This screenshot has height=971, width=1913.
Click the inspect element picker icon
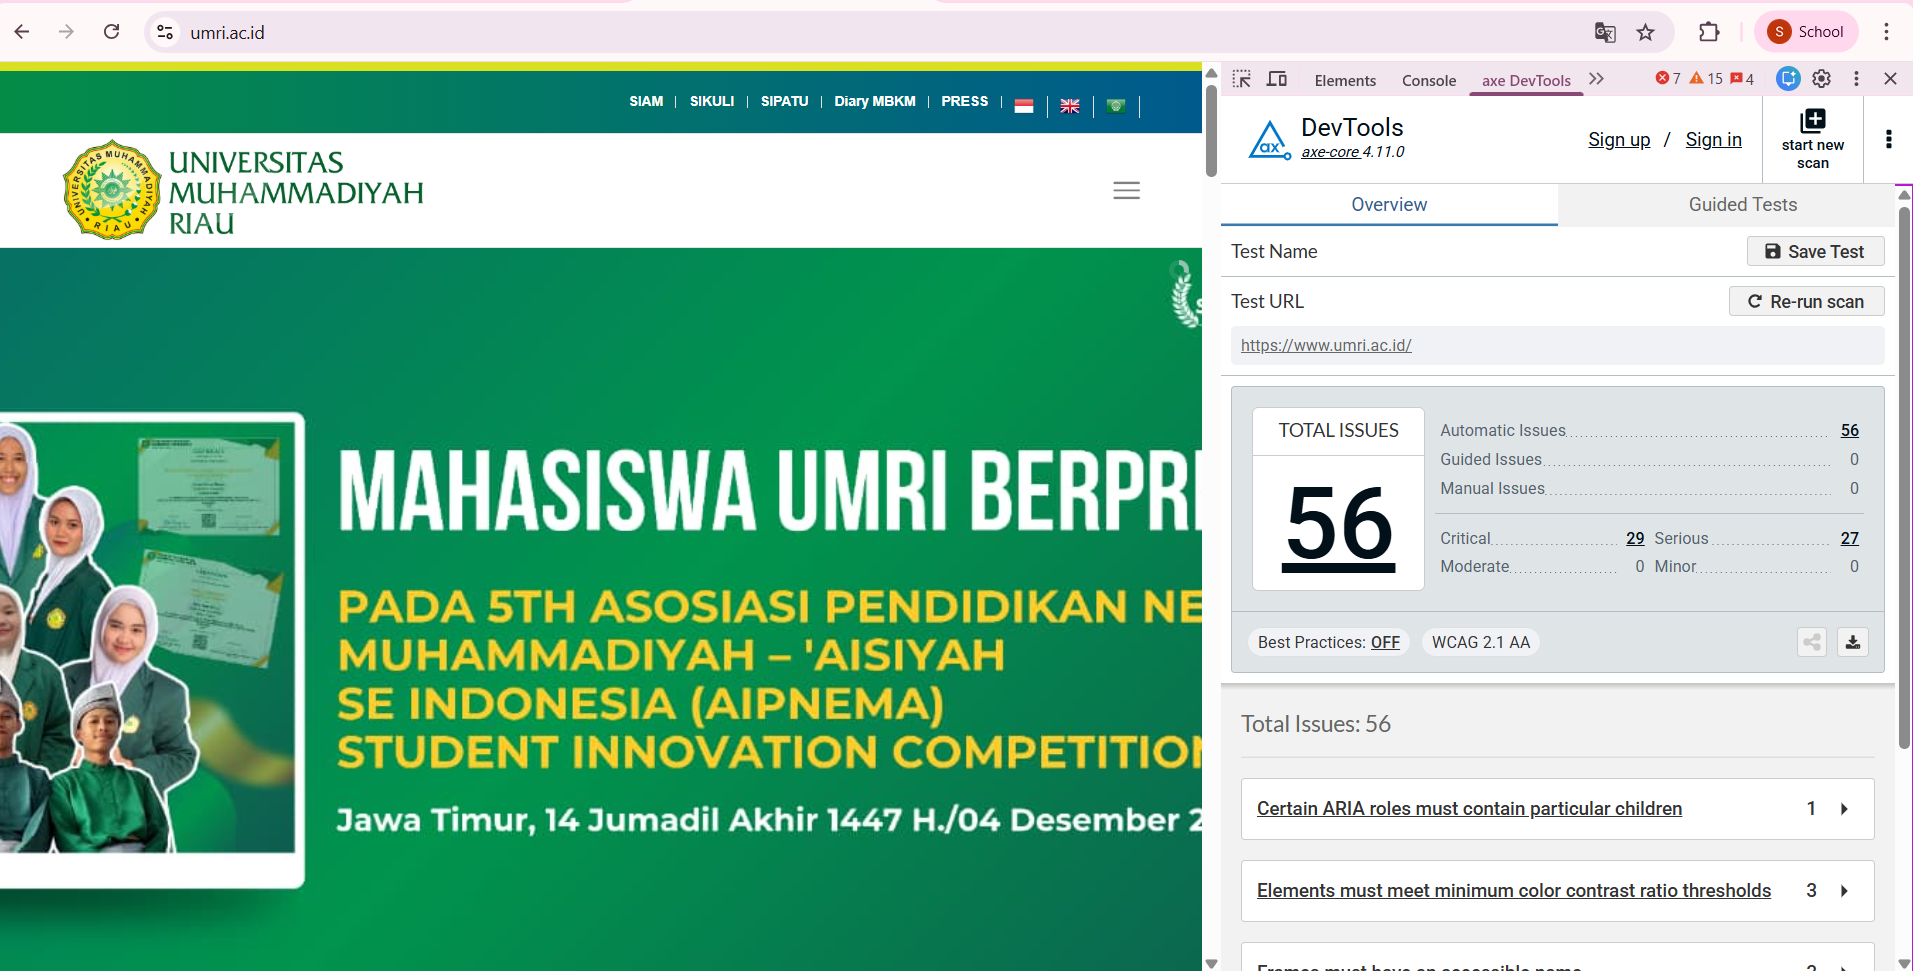click(x=1242, y=79)
